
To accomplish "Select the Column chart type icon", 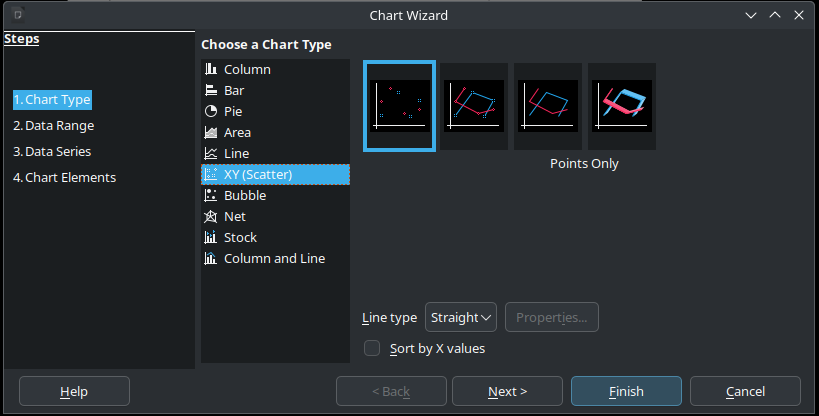I will 211,69.
